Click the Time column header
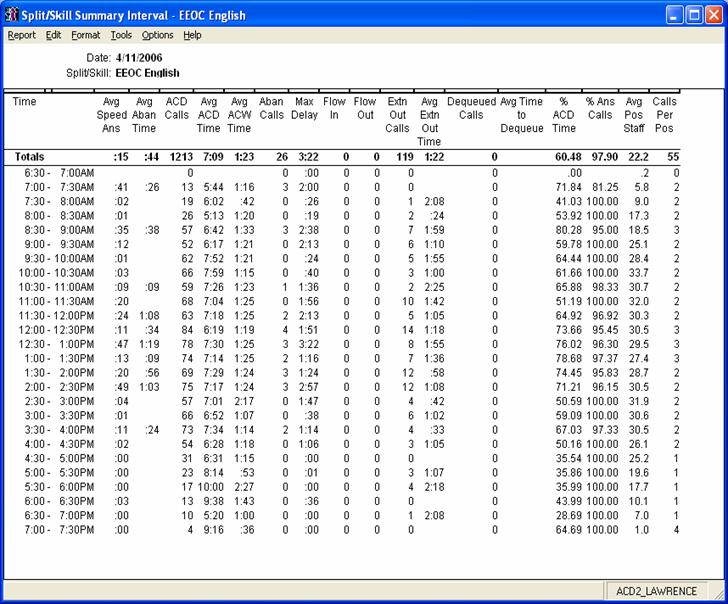 24,102
